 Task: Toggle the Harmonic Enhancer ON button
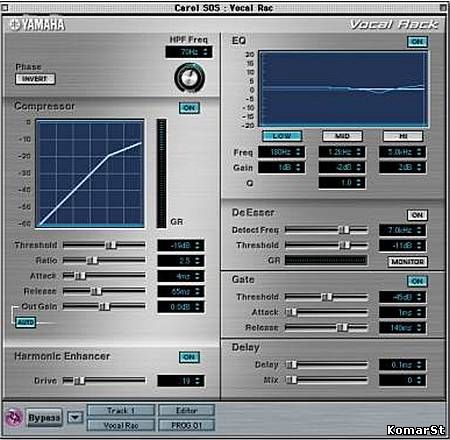pos(189,357)
